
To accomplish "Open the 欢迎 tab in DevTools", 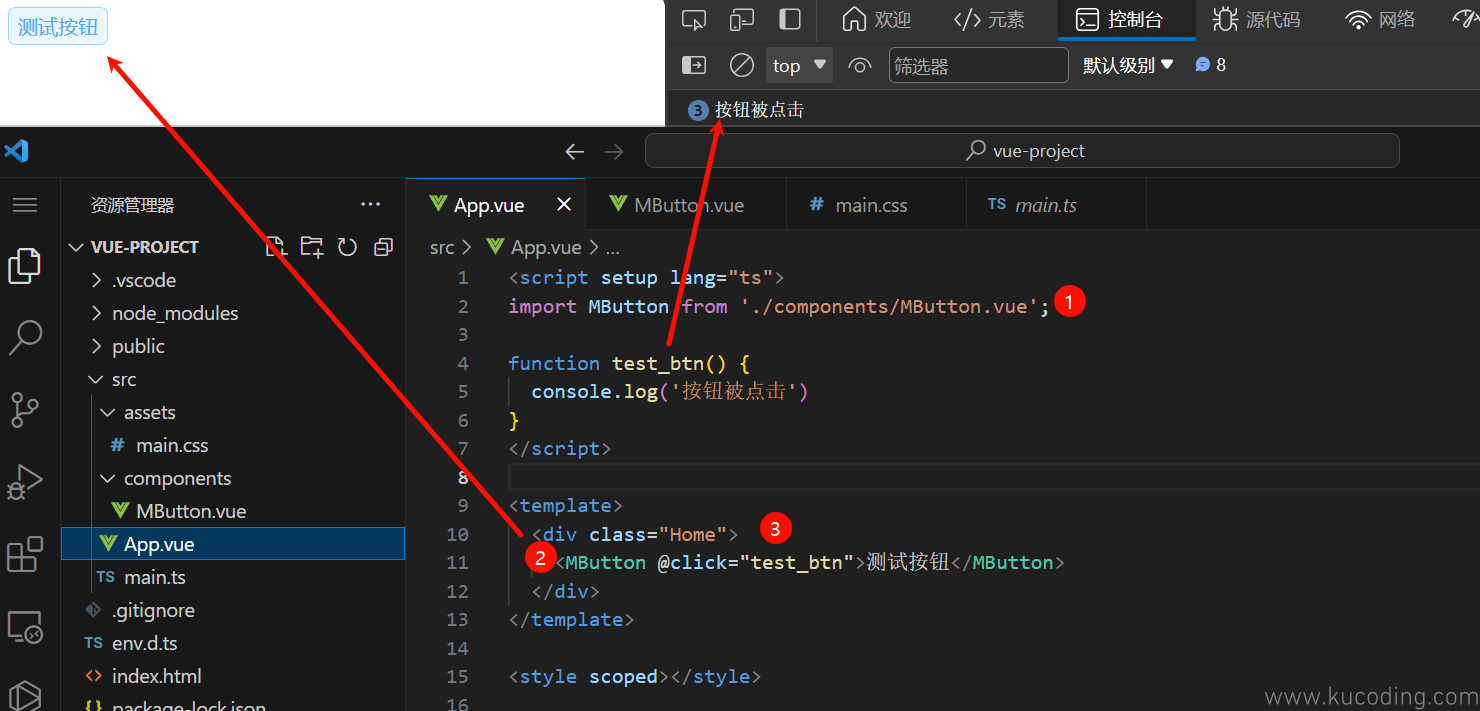I will (x=876, y=19).
